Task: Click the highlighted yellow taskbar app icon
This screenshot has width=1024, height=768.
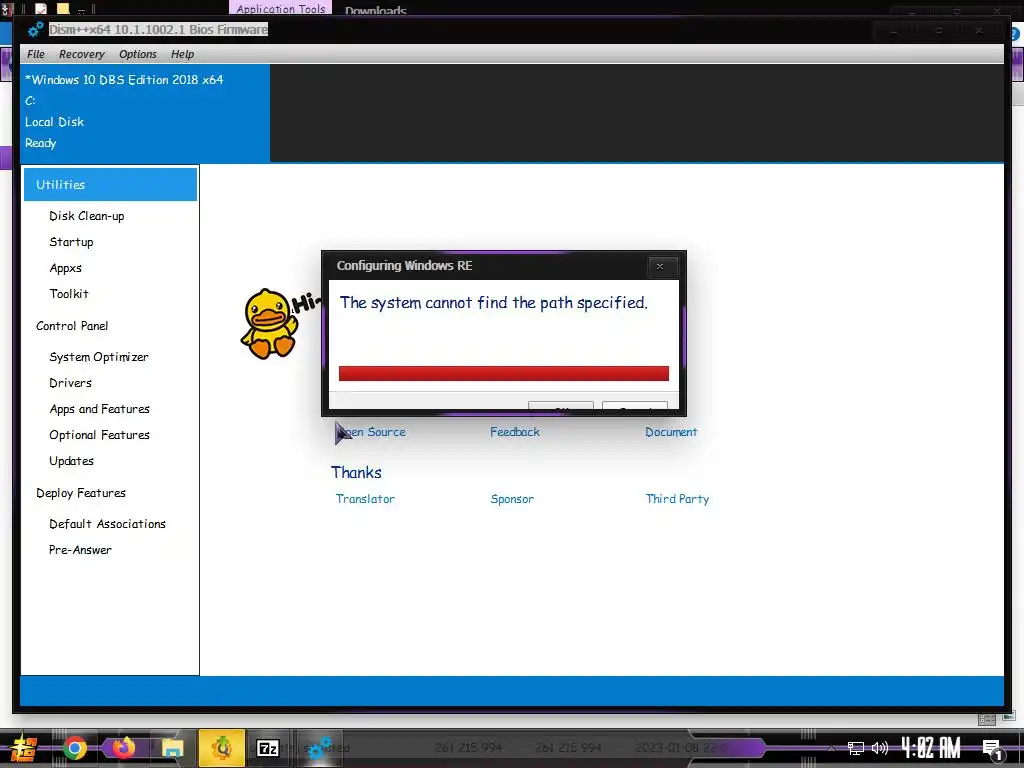Action: click(x=222, y=748)
